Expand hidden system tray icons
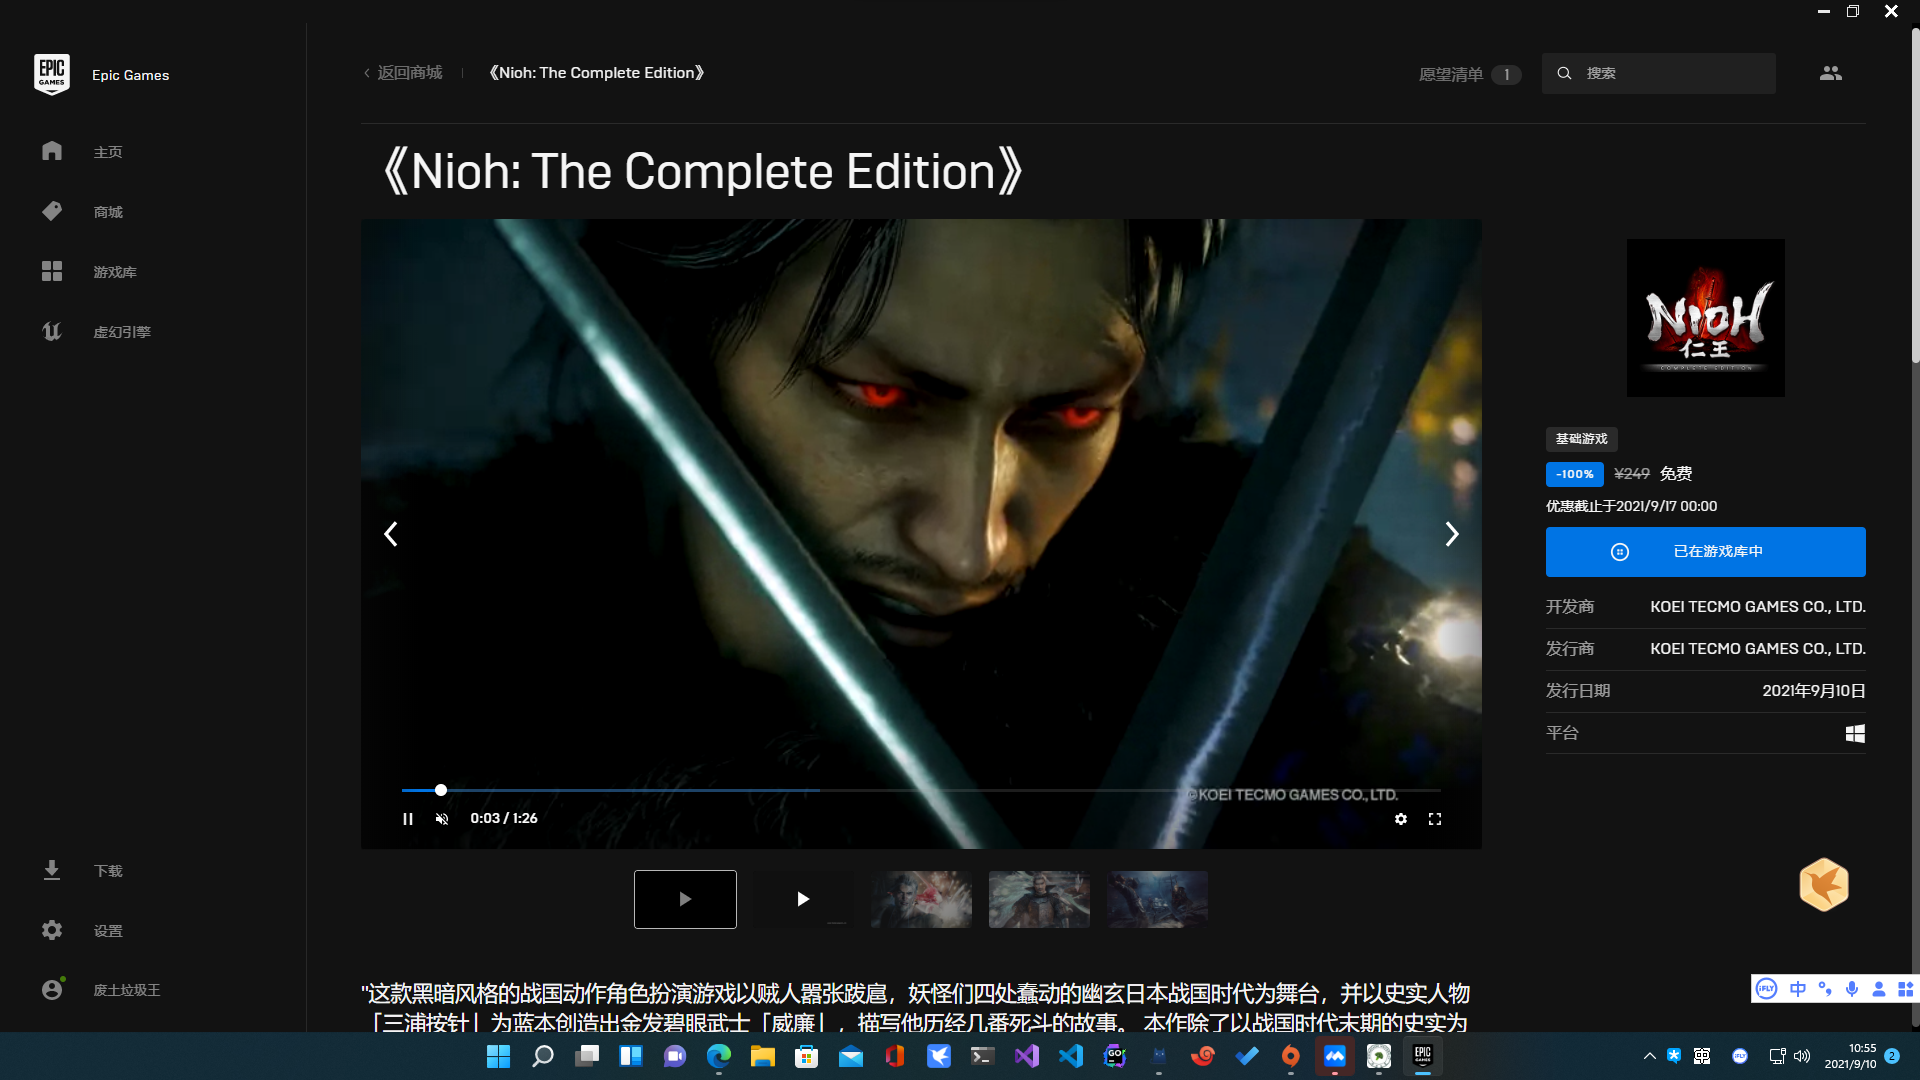Screen dimensions: 1920x1080 pos(1649,1056)
